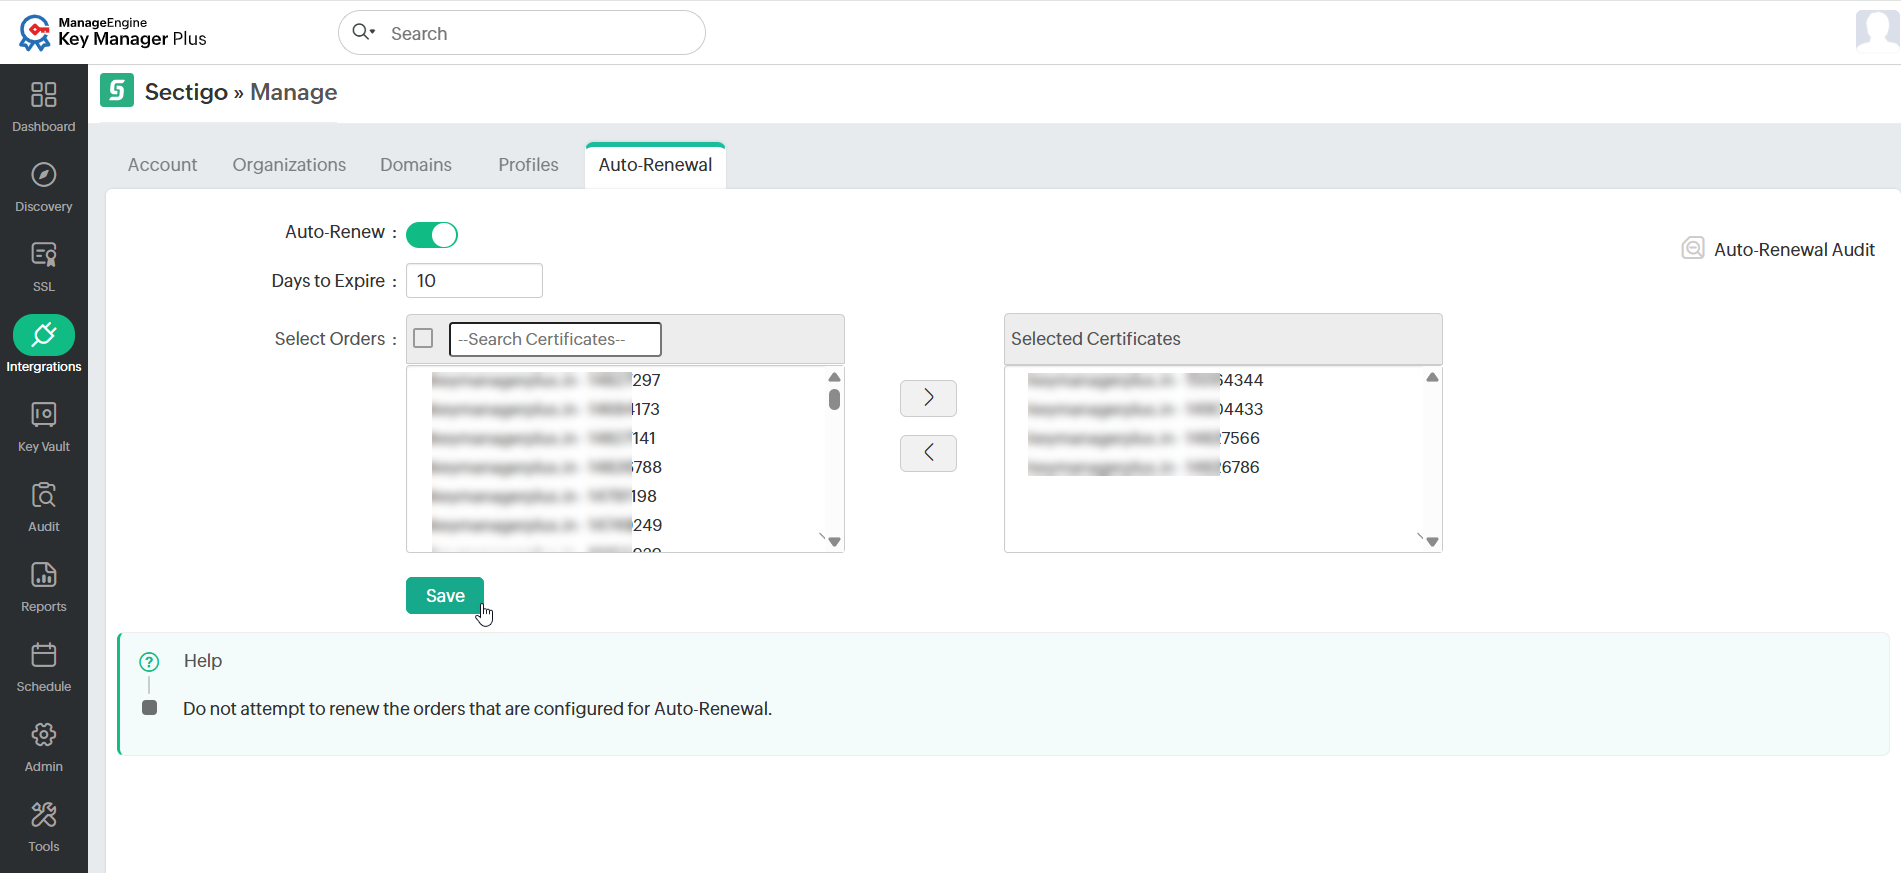Select the order ending in 788
Screen dimensions: 1901x873
(x=547, y=467)
